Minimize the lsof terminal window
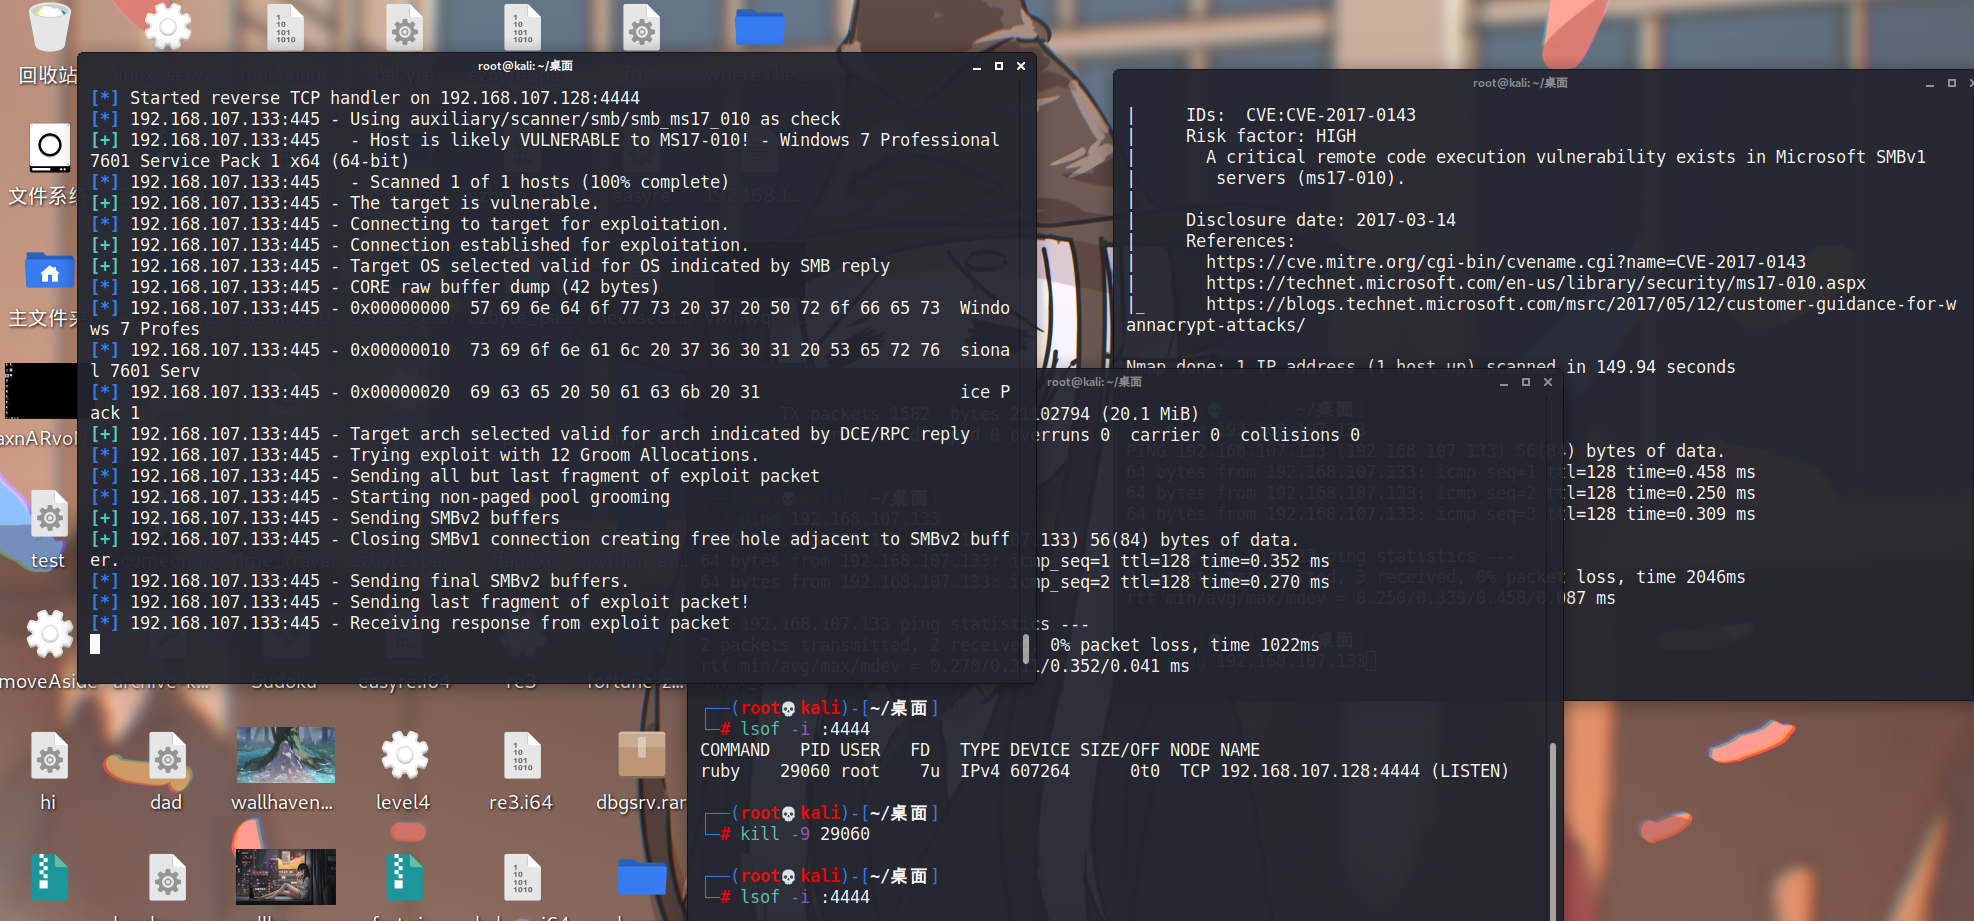 tap(1503, 383)
